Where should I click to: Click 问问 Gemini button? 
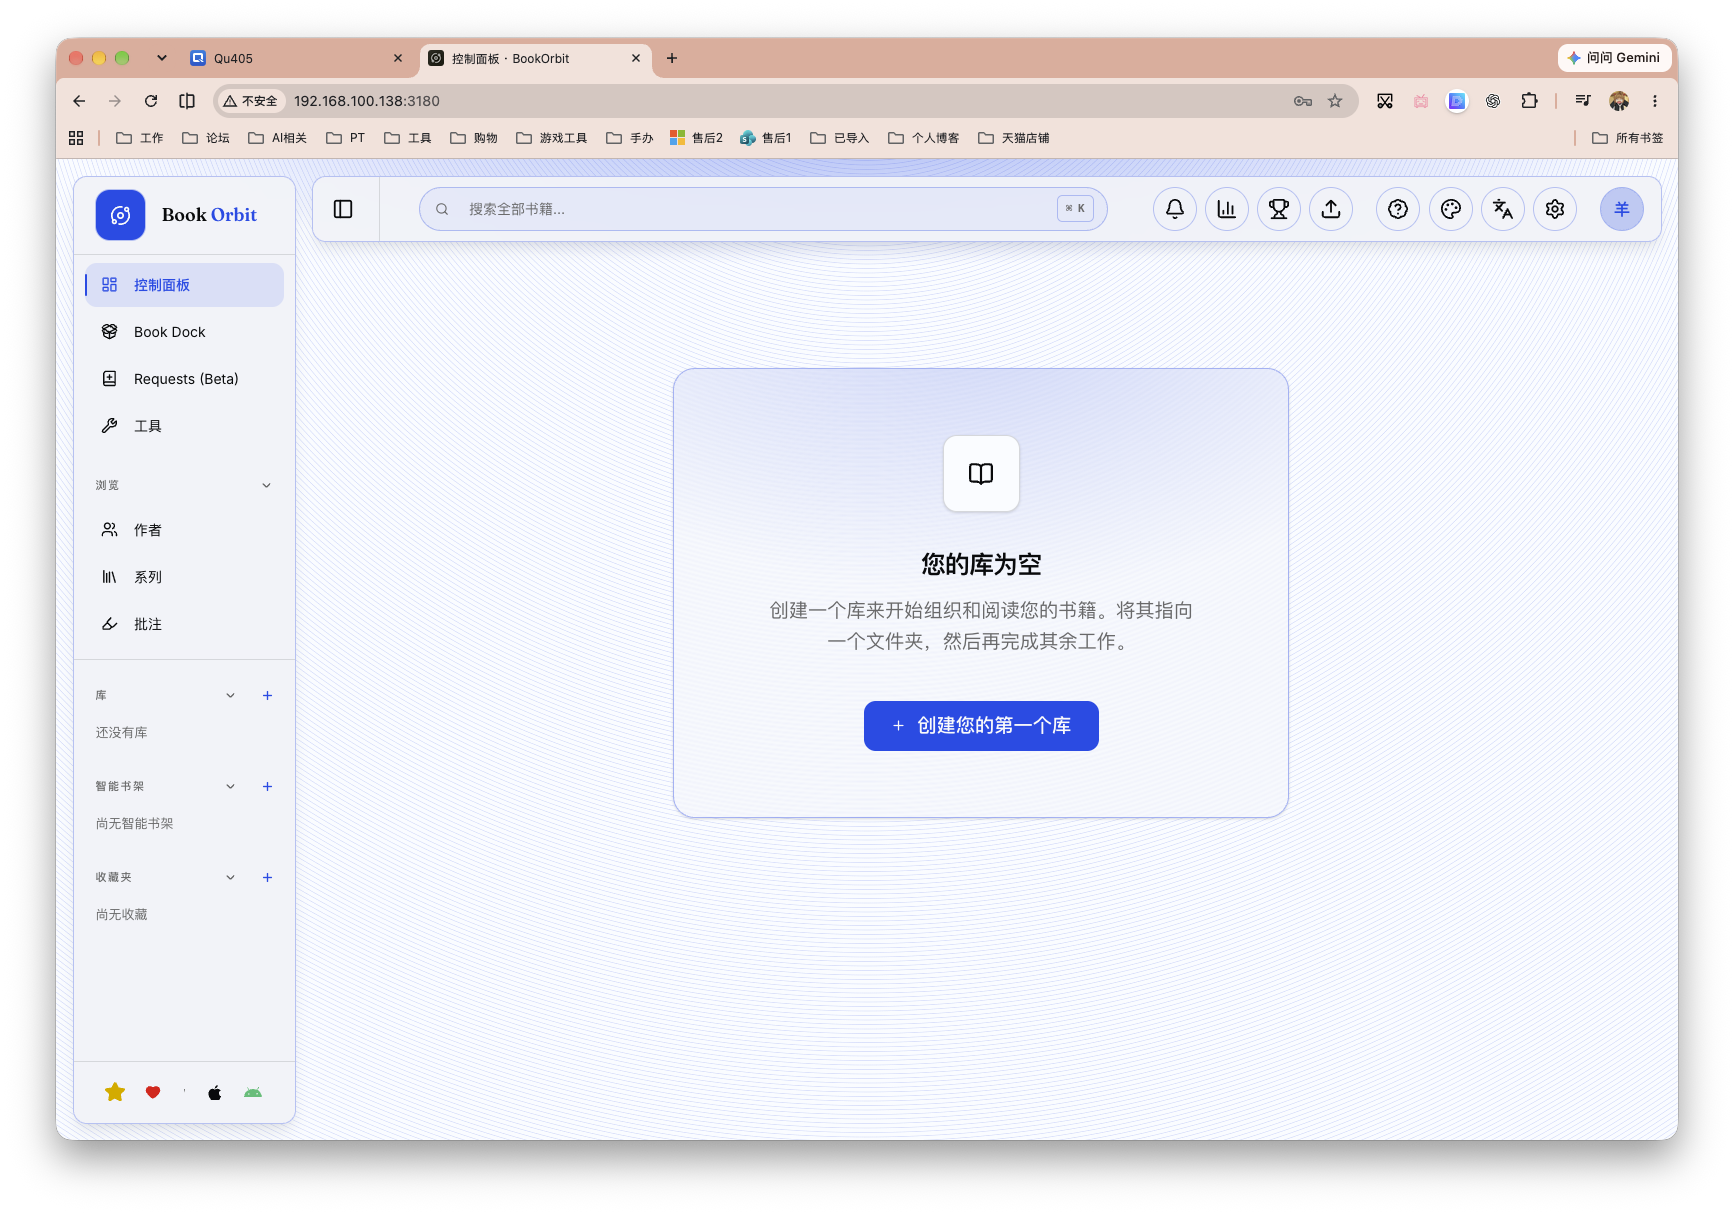1614,58
